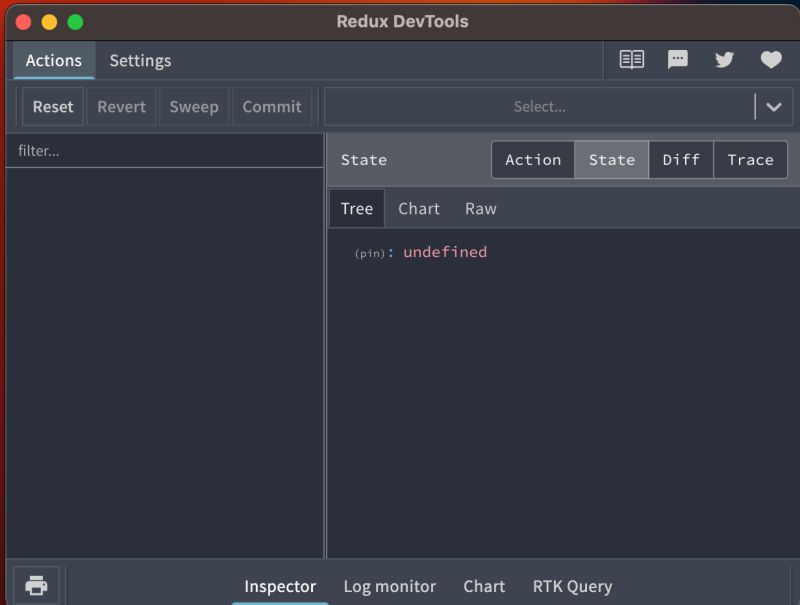This screenshot has width=800, height=605.
Task: Switch to the Settings tab
Action: coord(140,61)
